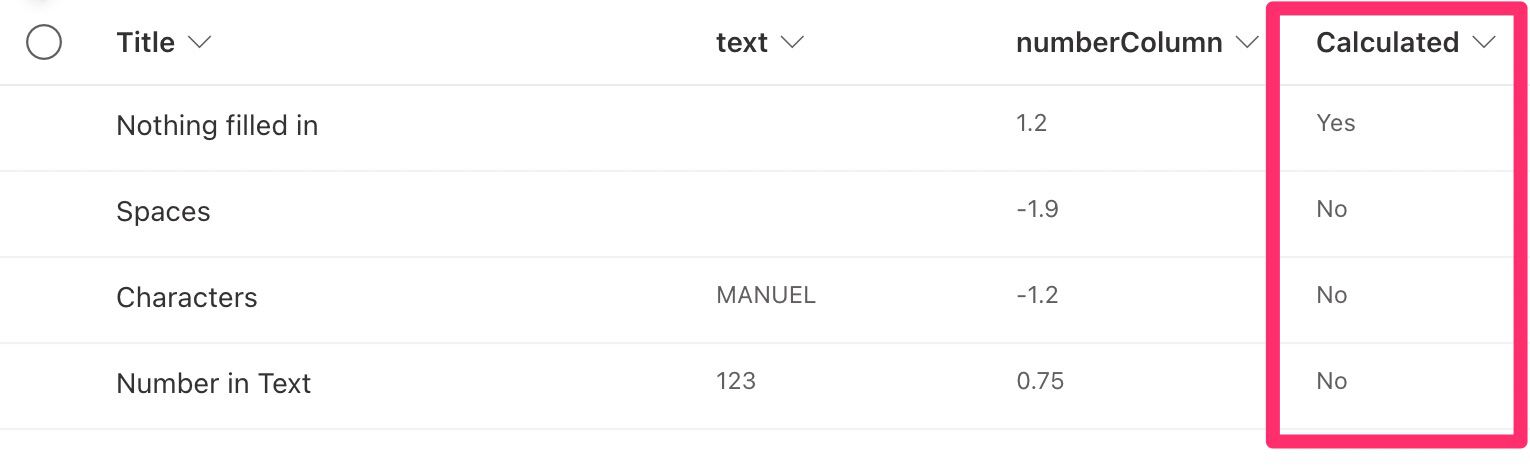Expand the Calculated column chevron

pos(1483,43)
